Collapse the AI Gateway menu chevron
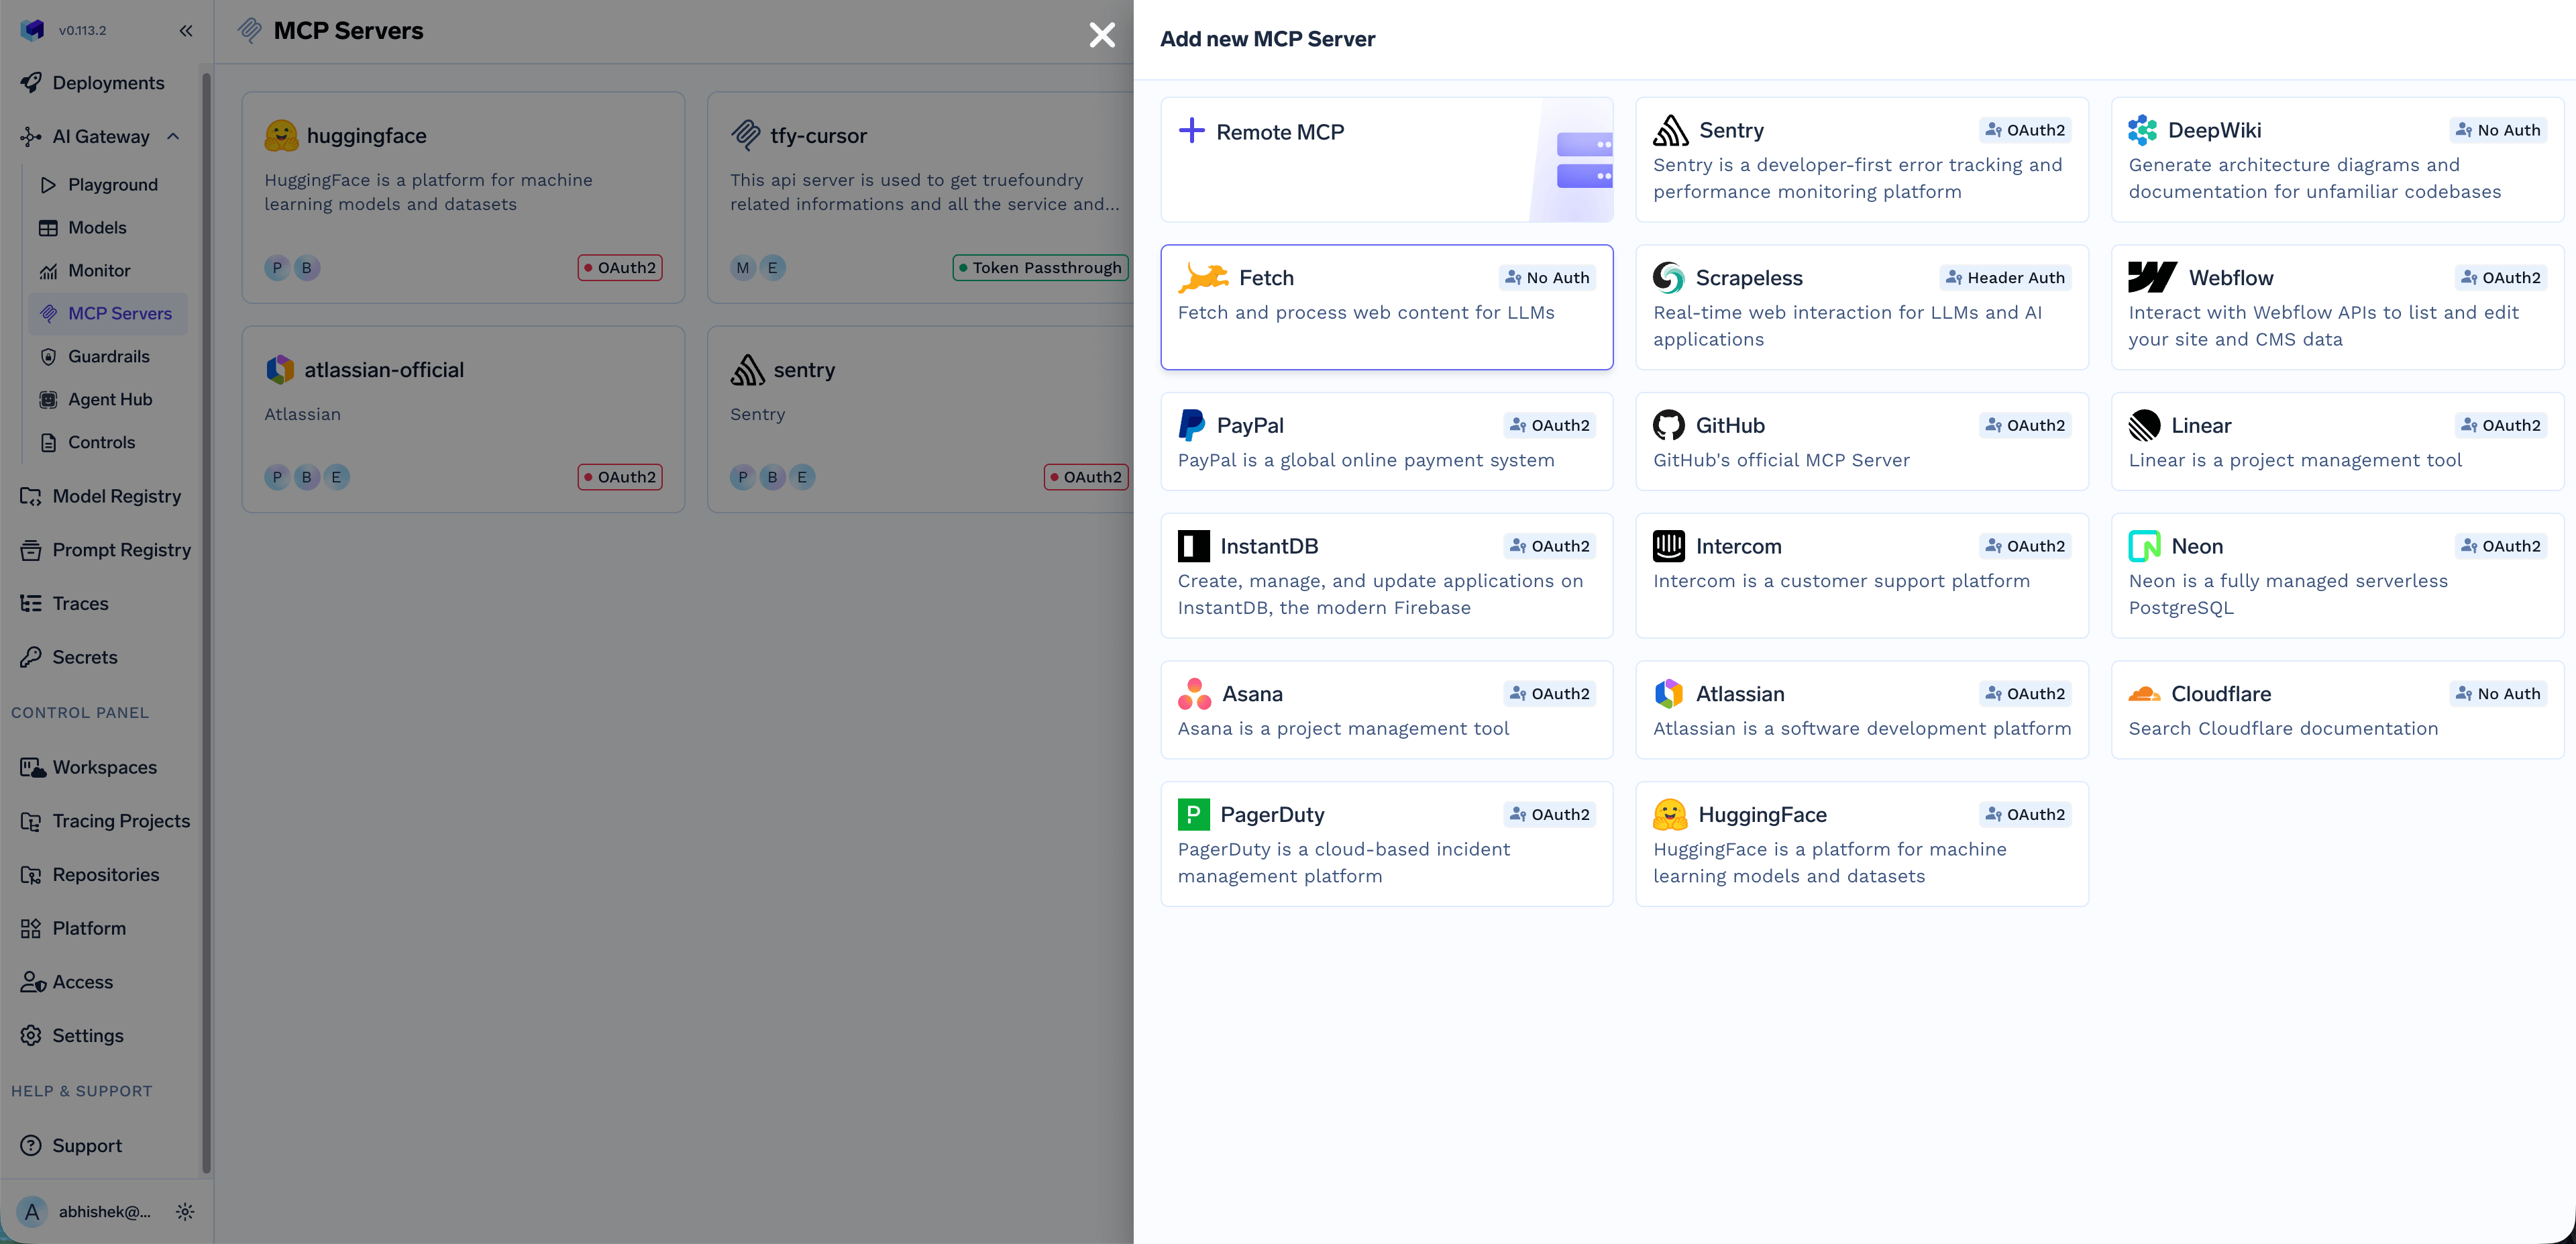Image resolution: width=2576 pixels, height=1244 pixels. [x=173, y=136]
